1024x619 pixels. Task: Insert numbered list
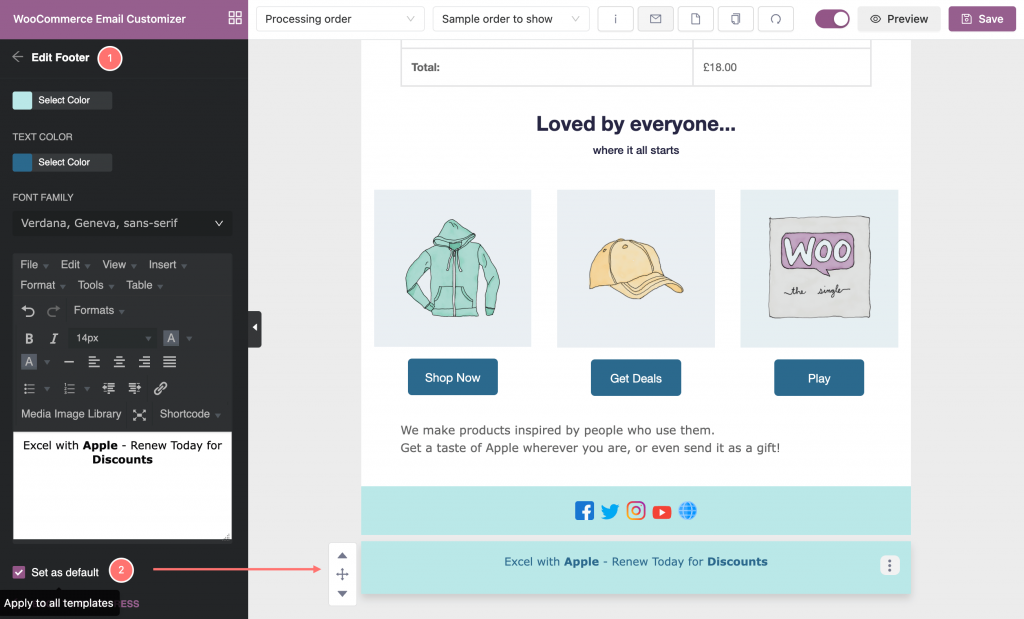(x=69, y=389)
